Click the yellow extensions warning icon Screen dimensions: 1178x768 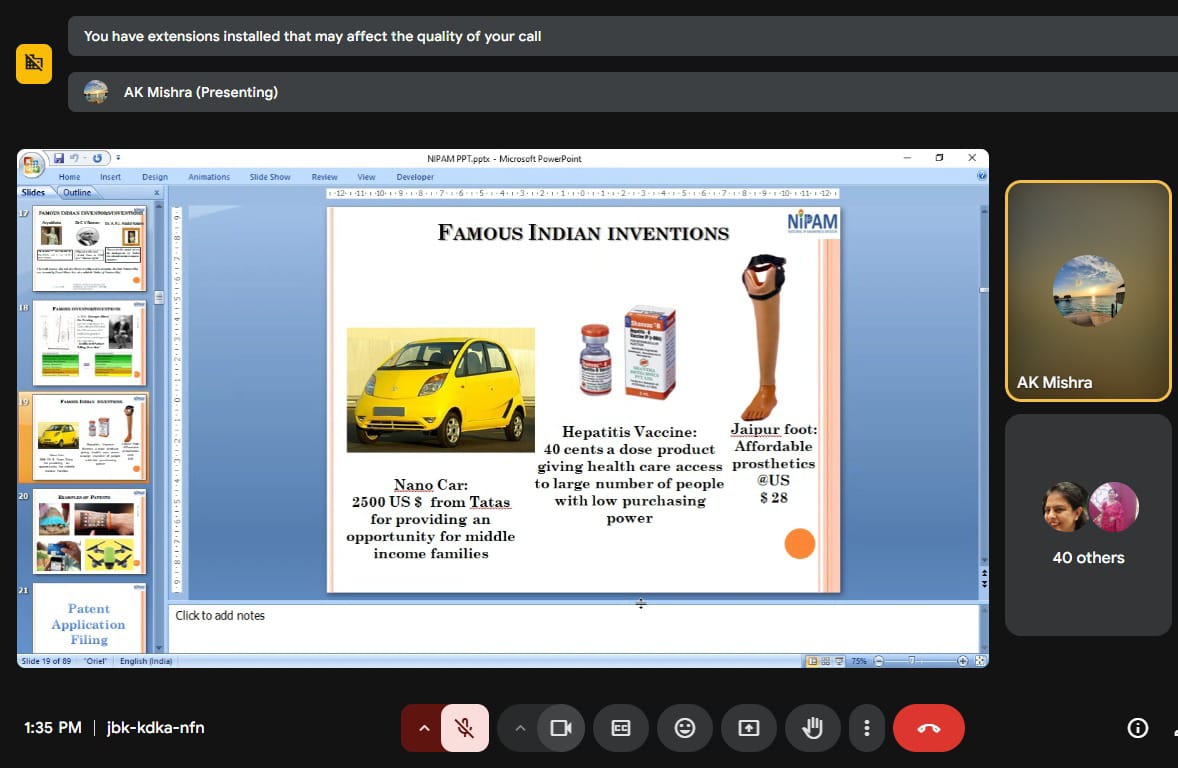coord(34,63)
